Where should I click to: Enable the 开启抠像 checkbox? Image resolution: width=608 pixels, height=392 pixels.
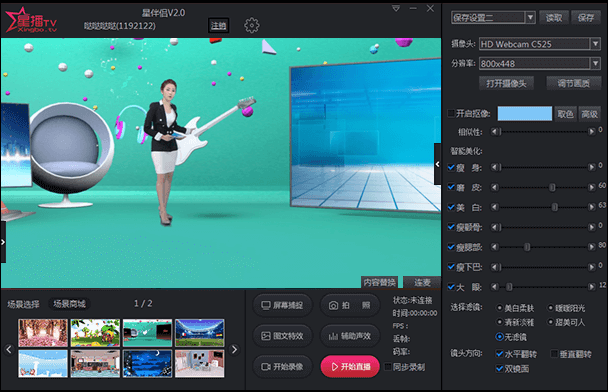click(x=451, y=113)
